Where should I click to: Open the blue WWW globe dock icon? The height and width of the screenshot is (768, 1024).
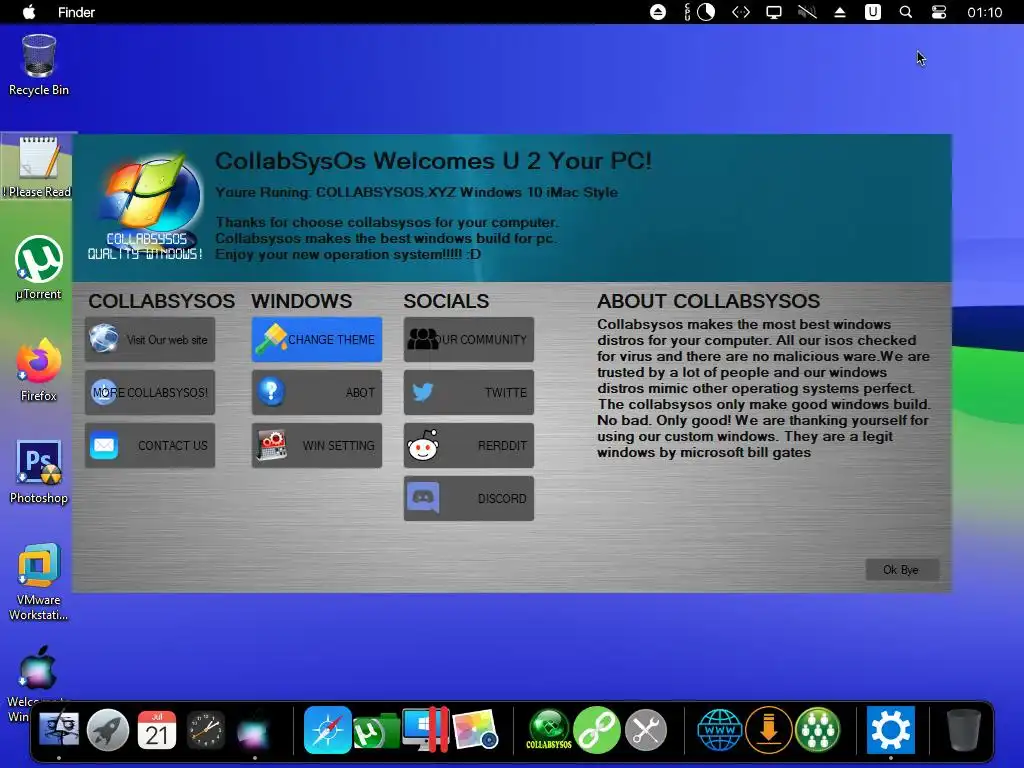[720, 729]
